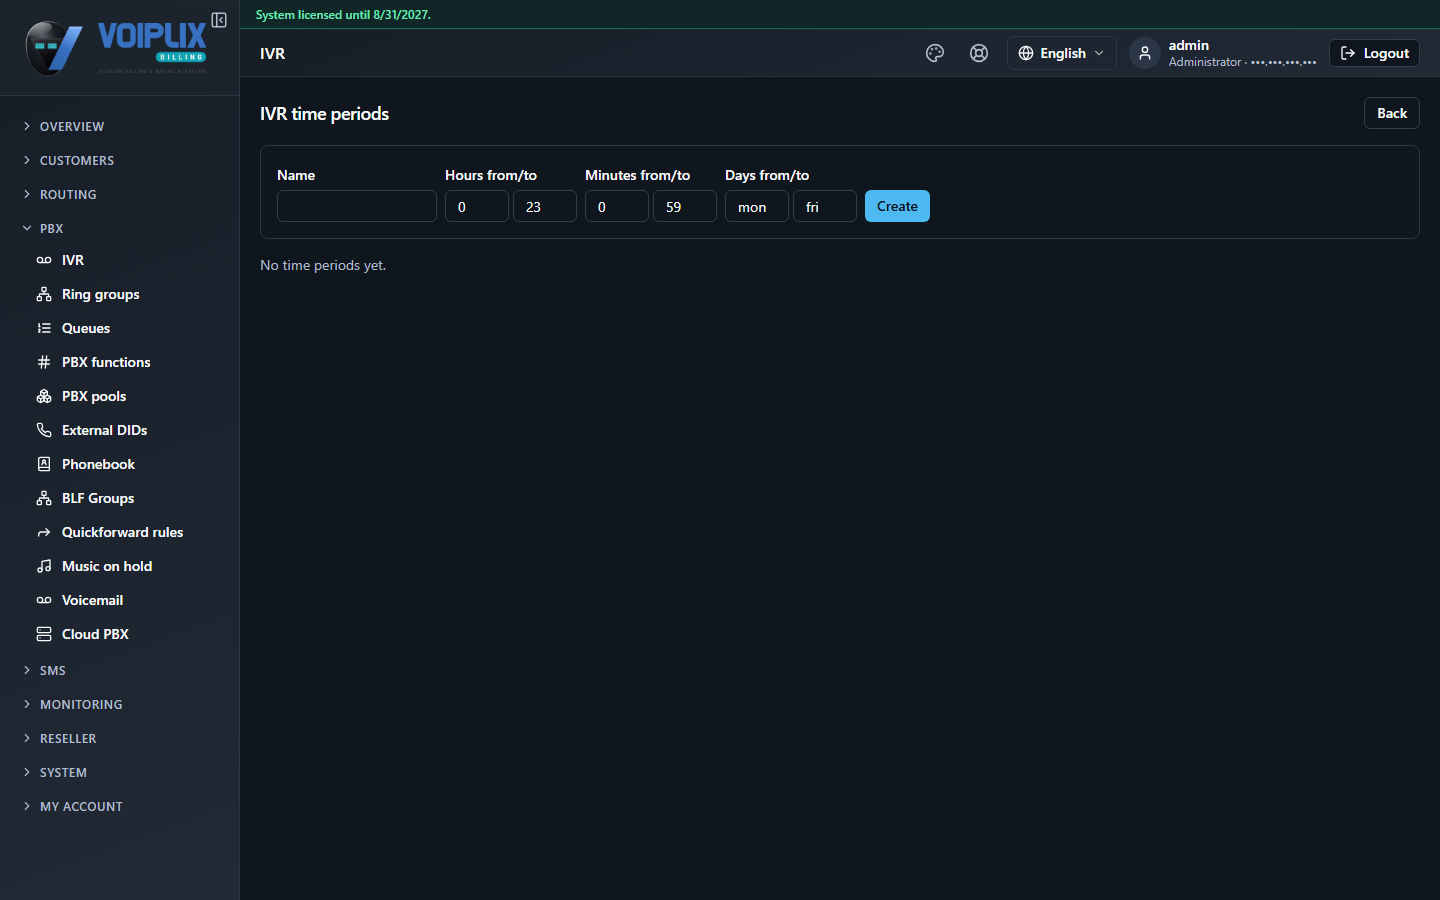
Task: Click the Days to field showing fri
Action: [825, 206]
